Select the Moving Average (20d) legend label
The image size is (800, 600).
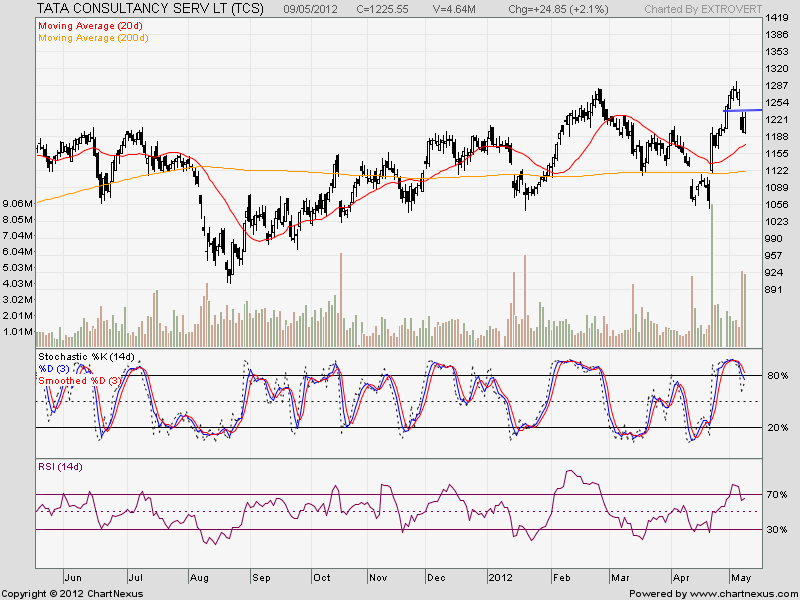87,23
